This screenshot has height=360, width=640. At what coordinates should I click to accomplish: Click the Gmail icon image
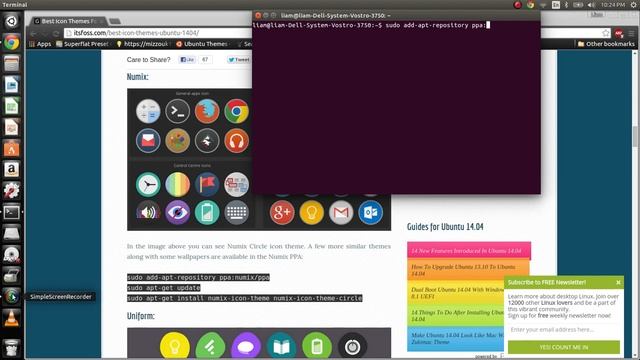341,212
